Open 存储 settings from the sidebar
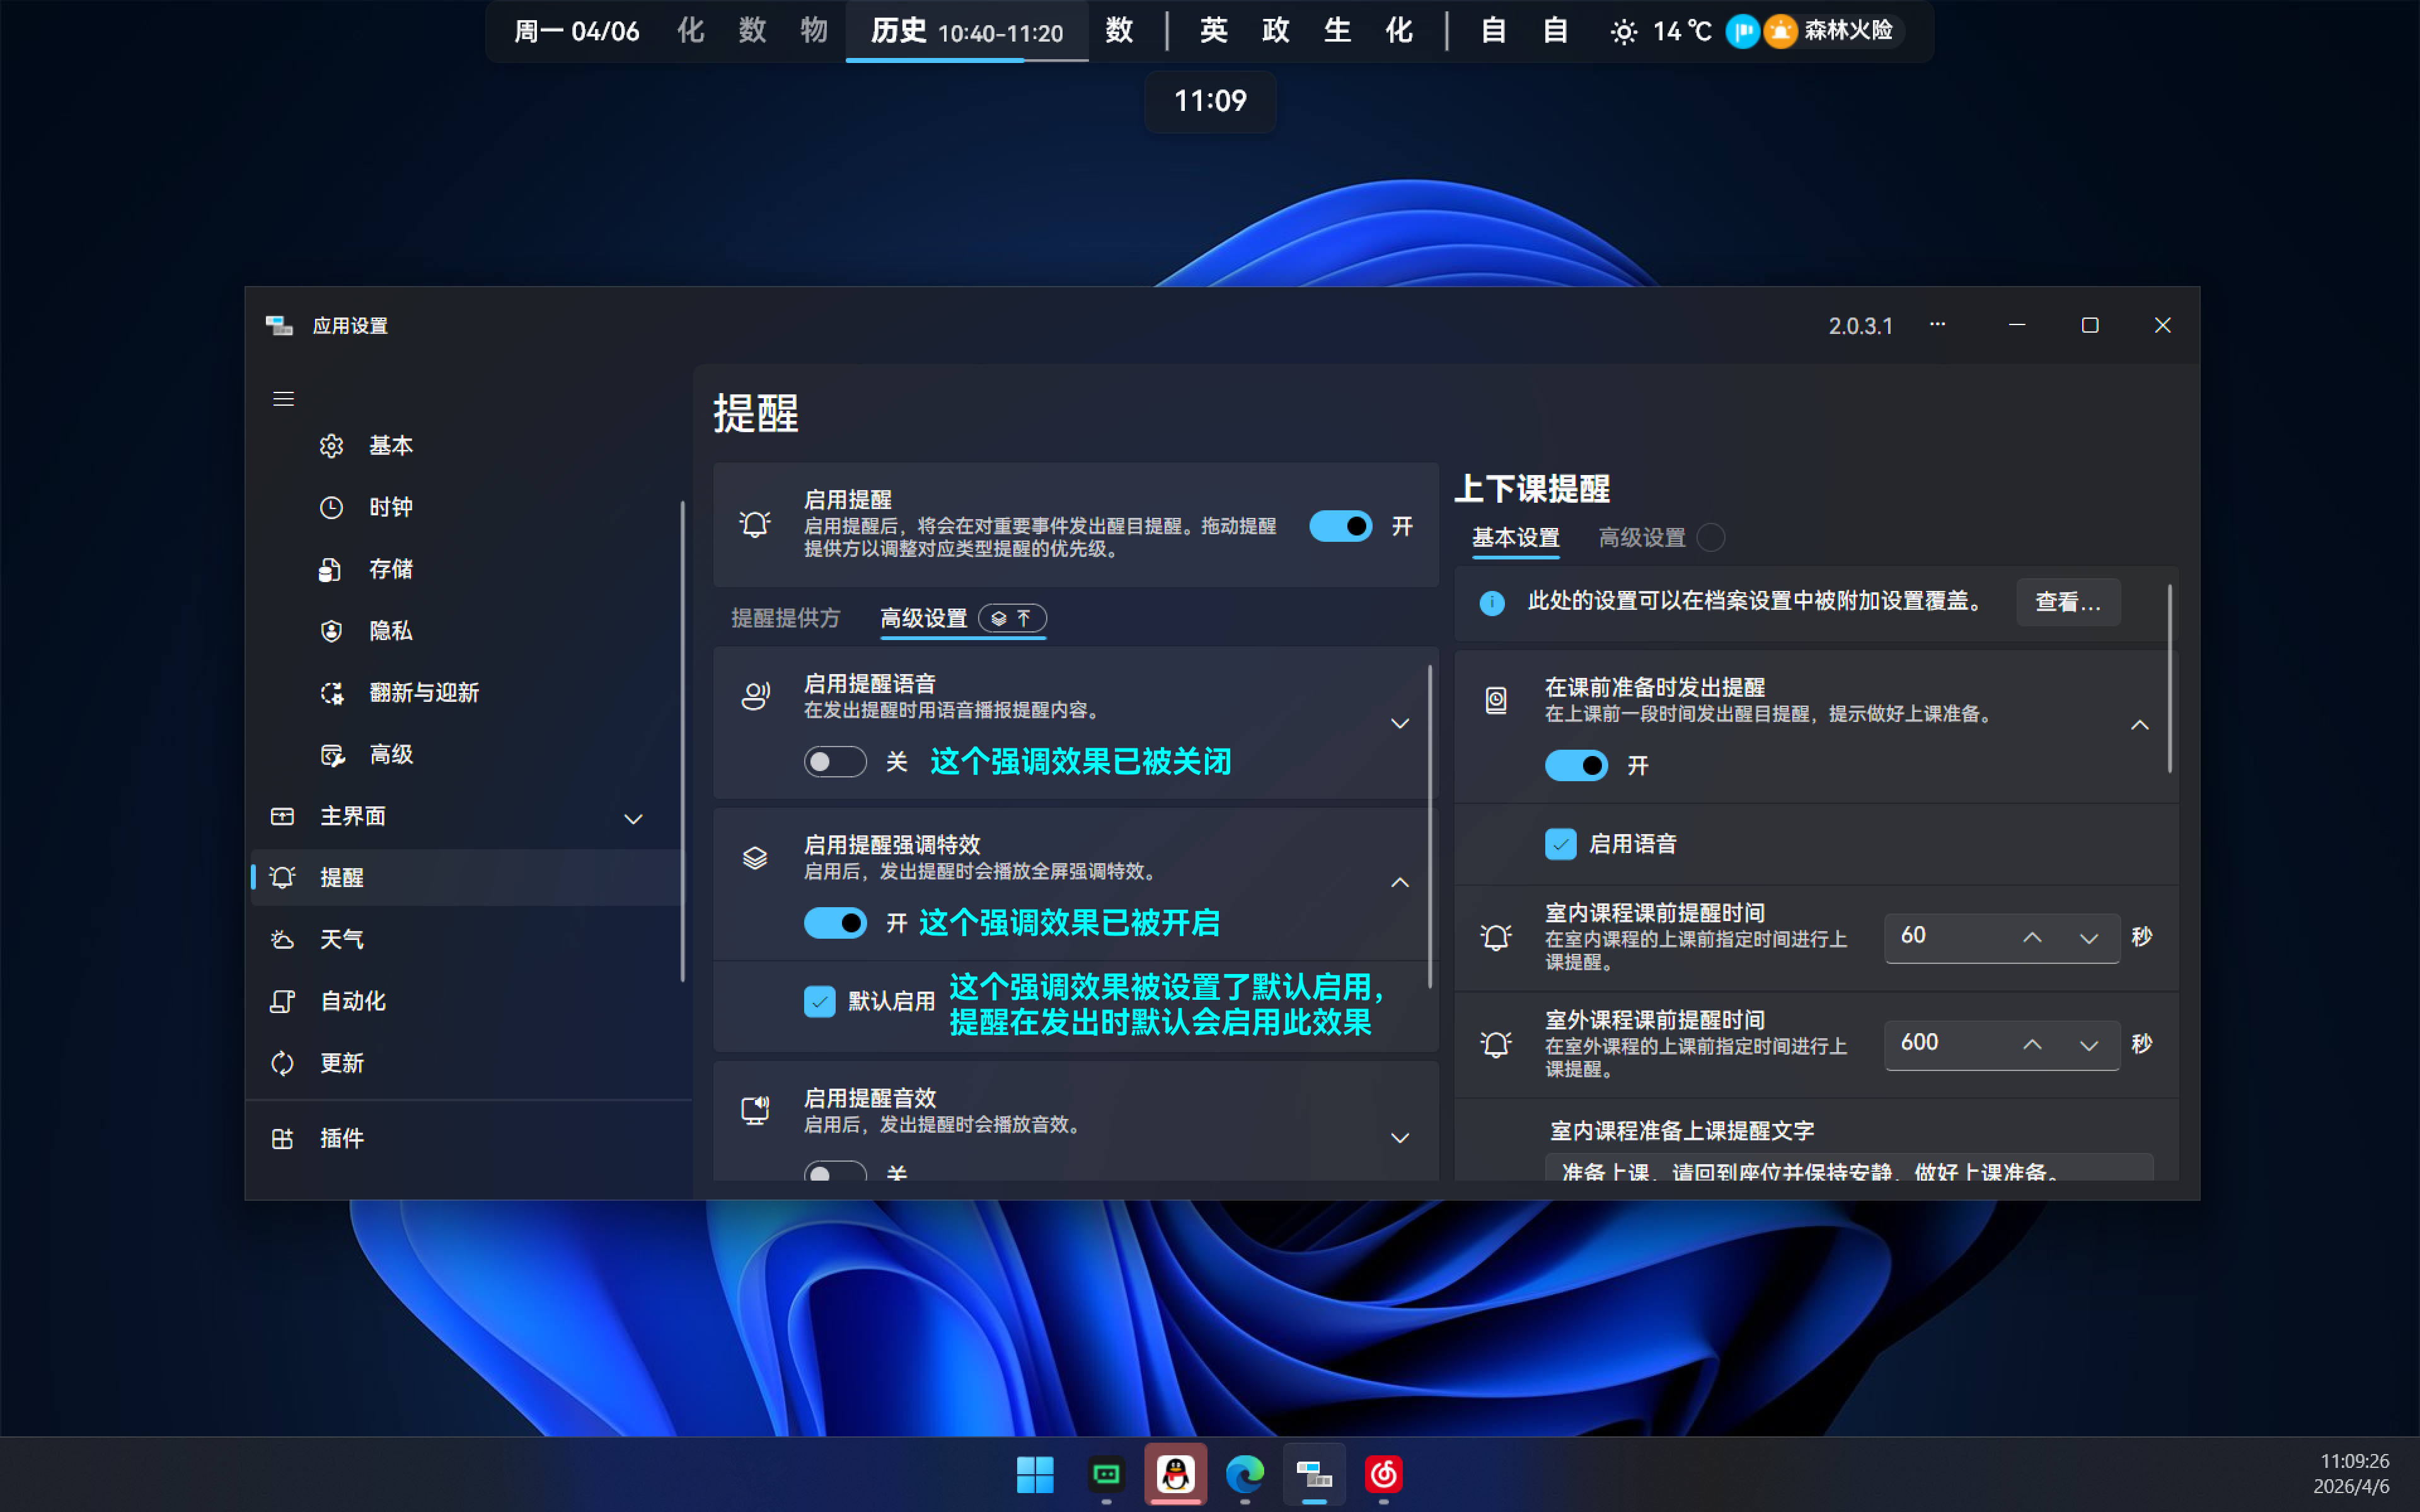This screenshot has width=2420, height=1512. 390,569
